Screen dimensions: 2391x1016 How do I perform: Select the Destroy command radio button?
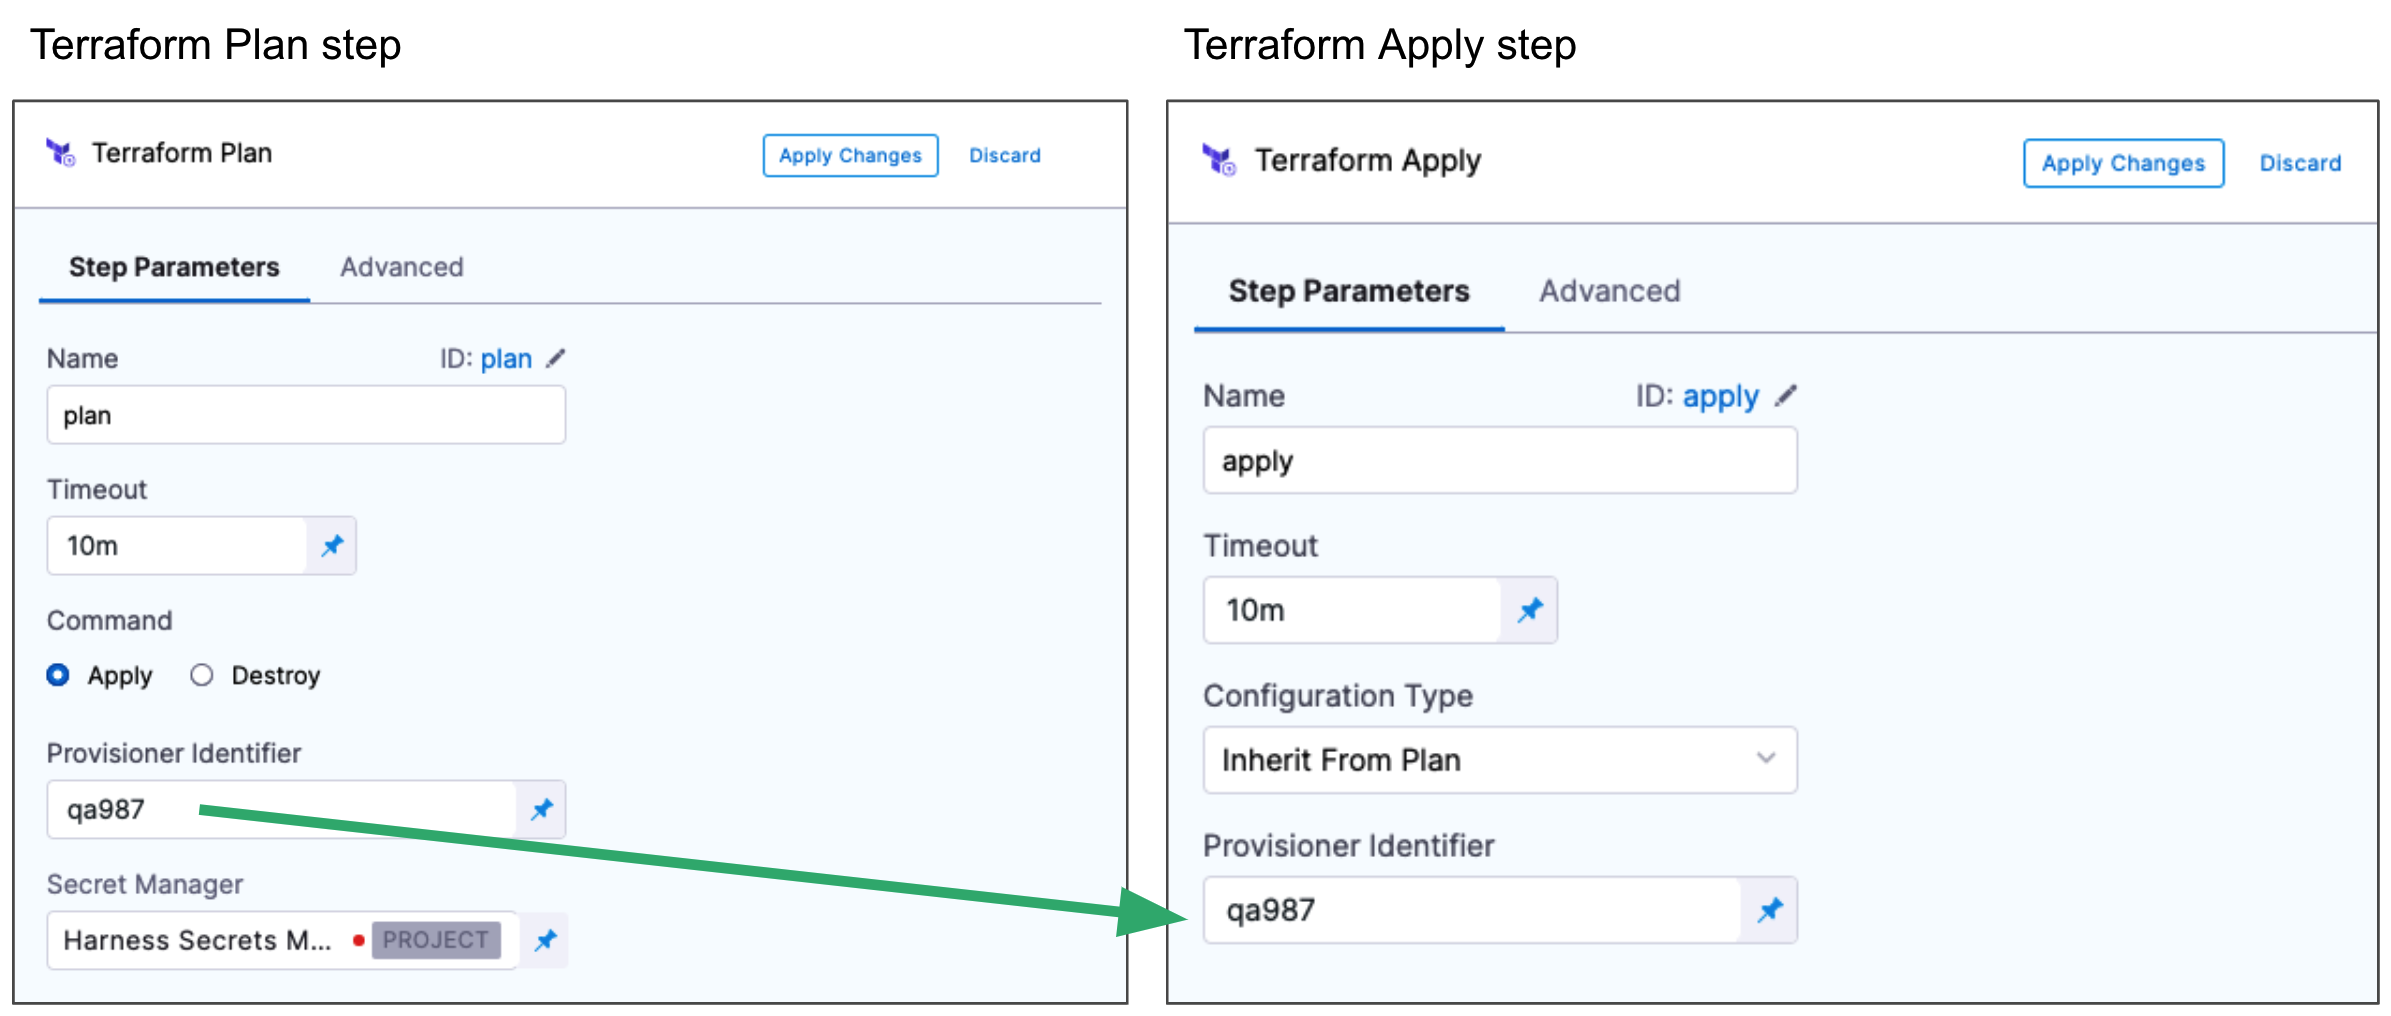[202, 676]
